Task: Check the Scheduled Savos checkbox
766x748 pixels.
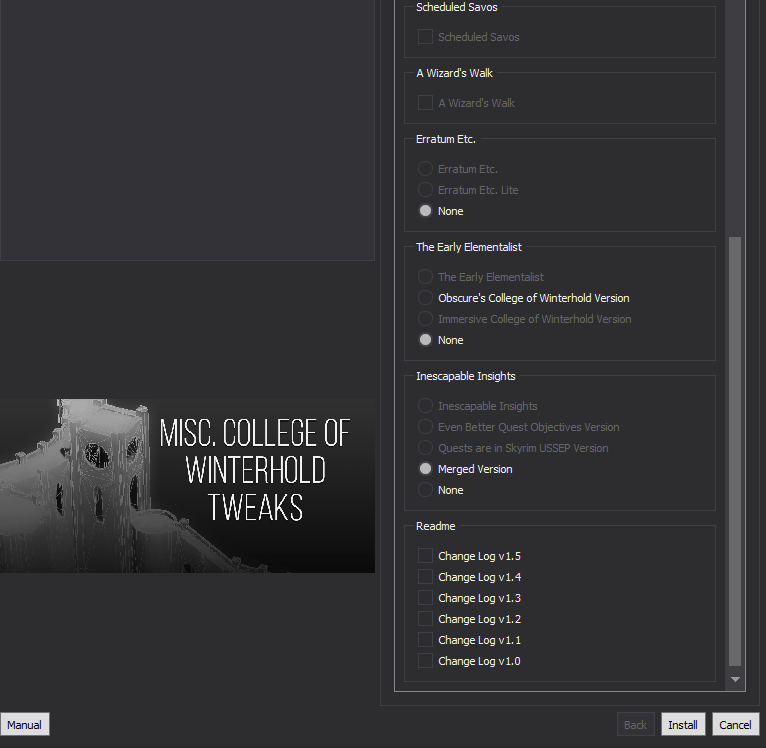Action: [x=425, y=37]
